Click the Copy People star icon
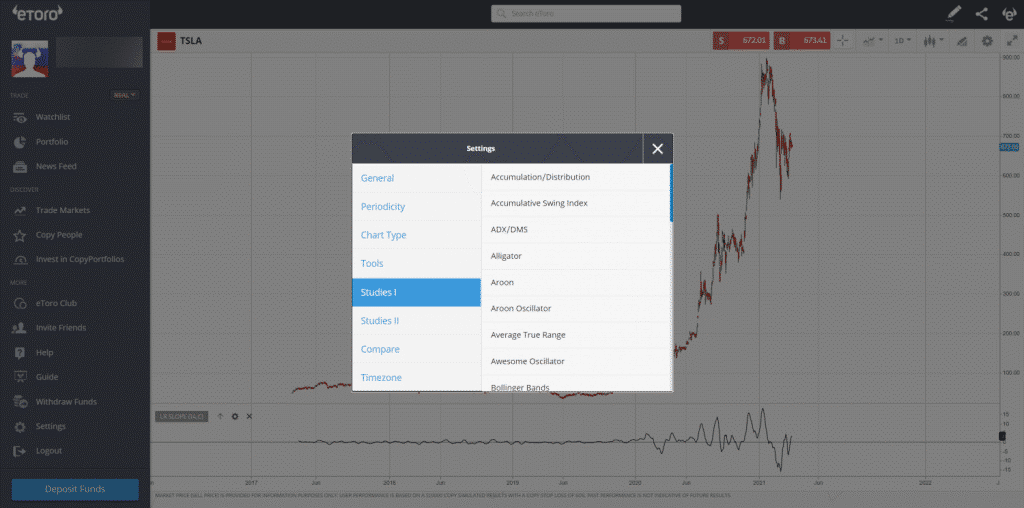 click(x=20, y=235)
